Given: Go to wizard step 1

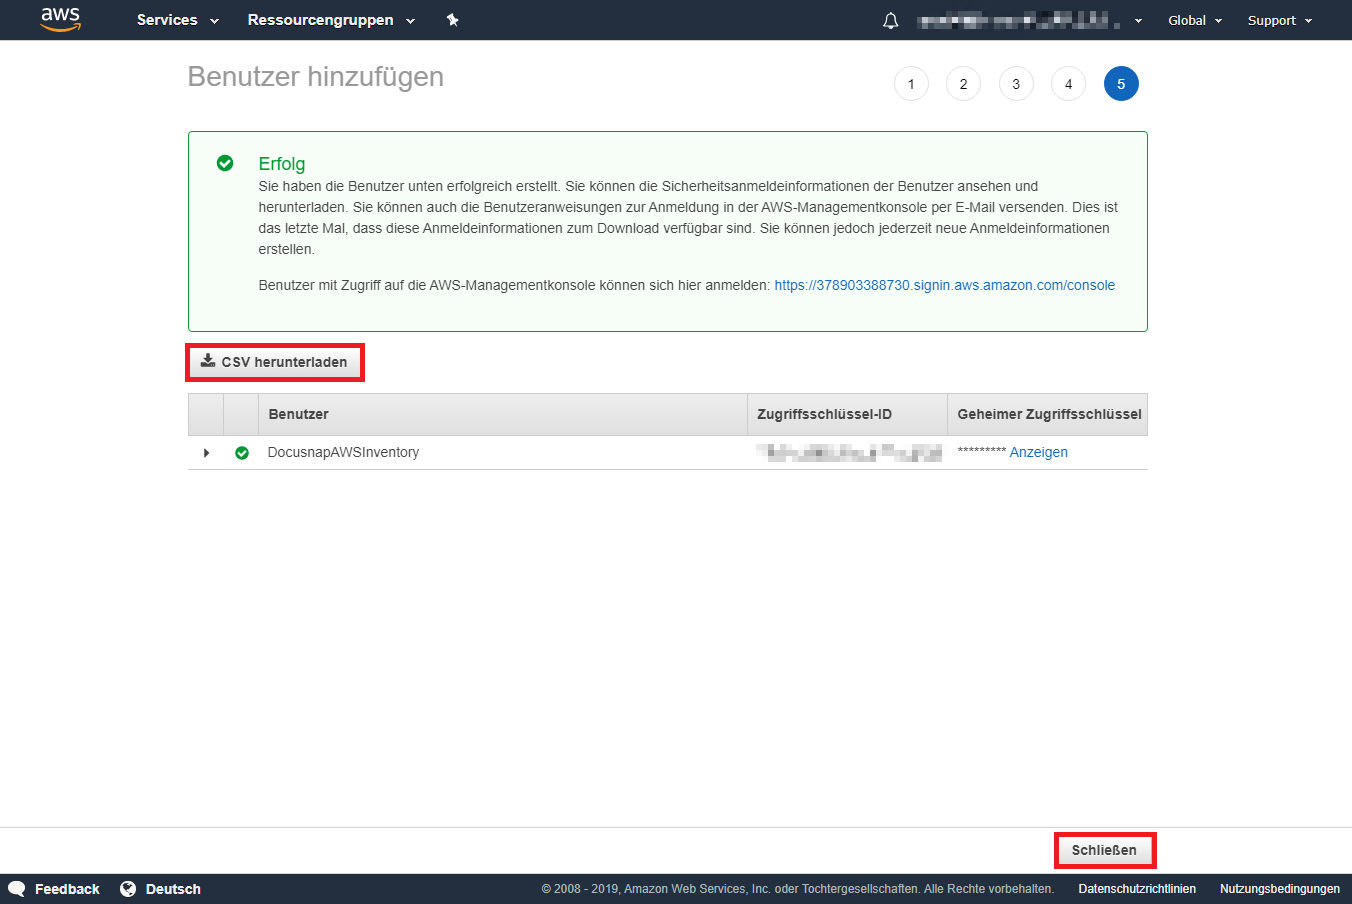Looking at the screenshot, I should click(x=911, y=84).
